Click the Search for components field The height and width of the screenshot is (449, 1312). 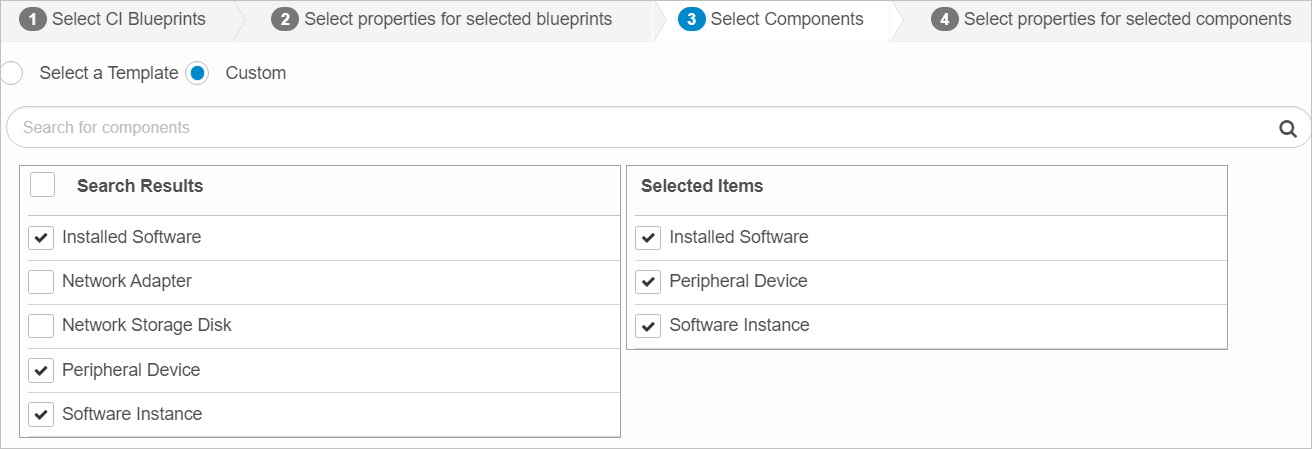click(640, 128)
